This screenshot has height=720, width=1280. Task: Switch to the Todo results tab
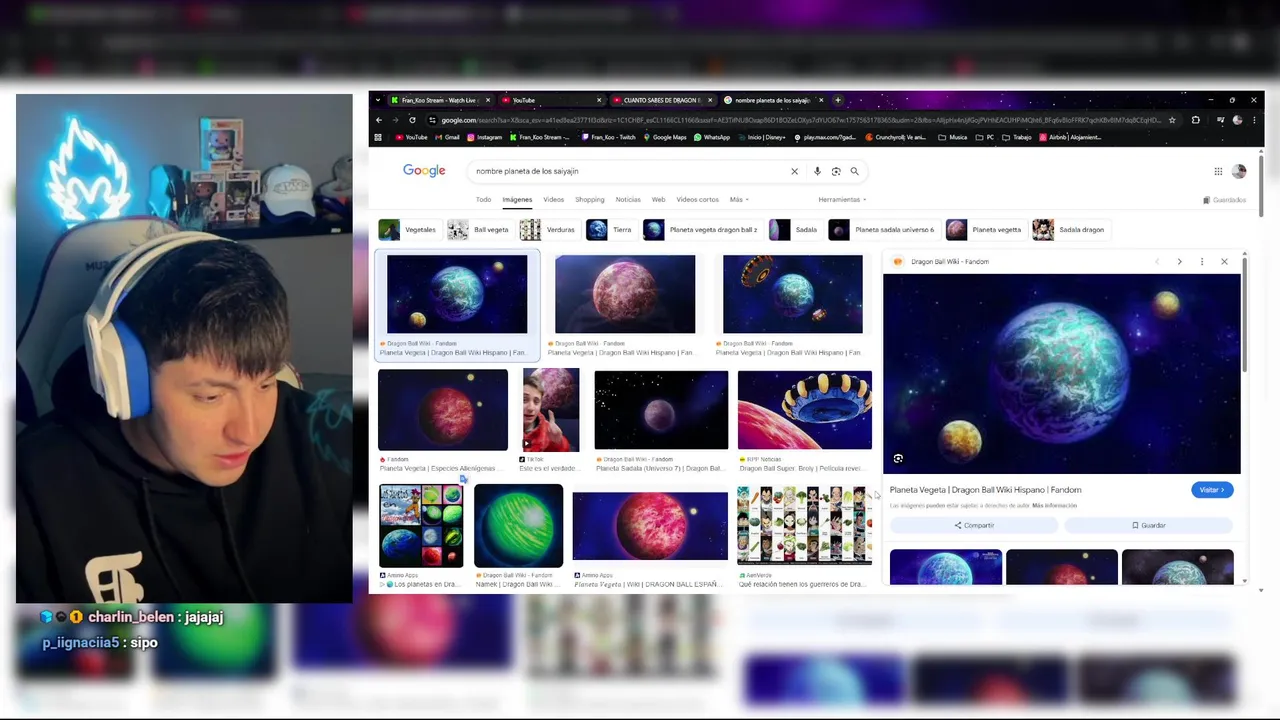(x=483, y=200)
